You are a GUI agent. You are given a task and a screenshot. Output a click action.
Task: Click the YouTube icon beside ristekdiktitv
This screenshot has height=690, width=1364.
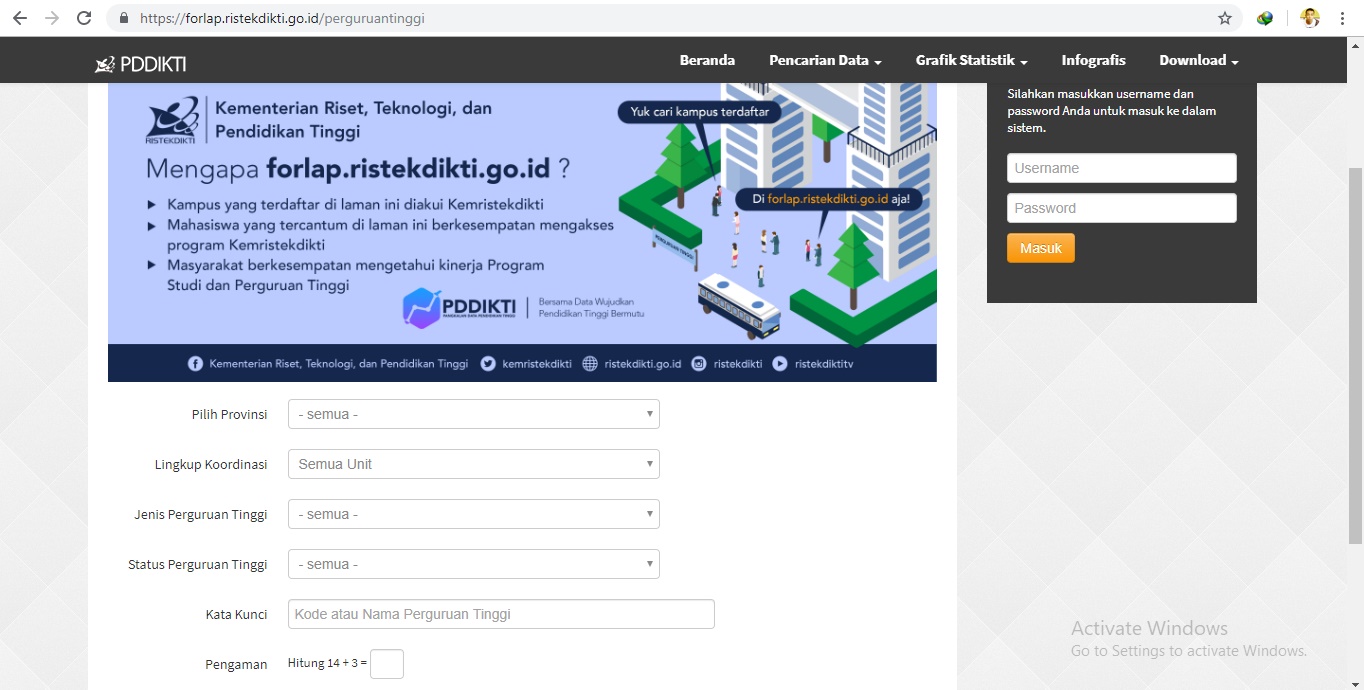pos(780,364)
